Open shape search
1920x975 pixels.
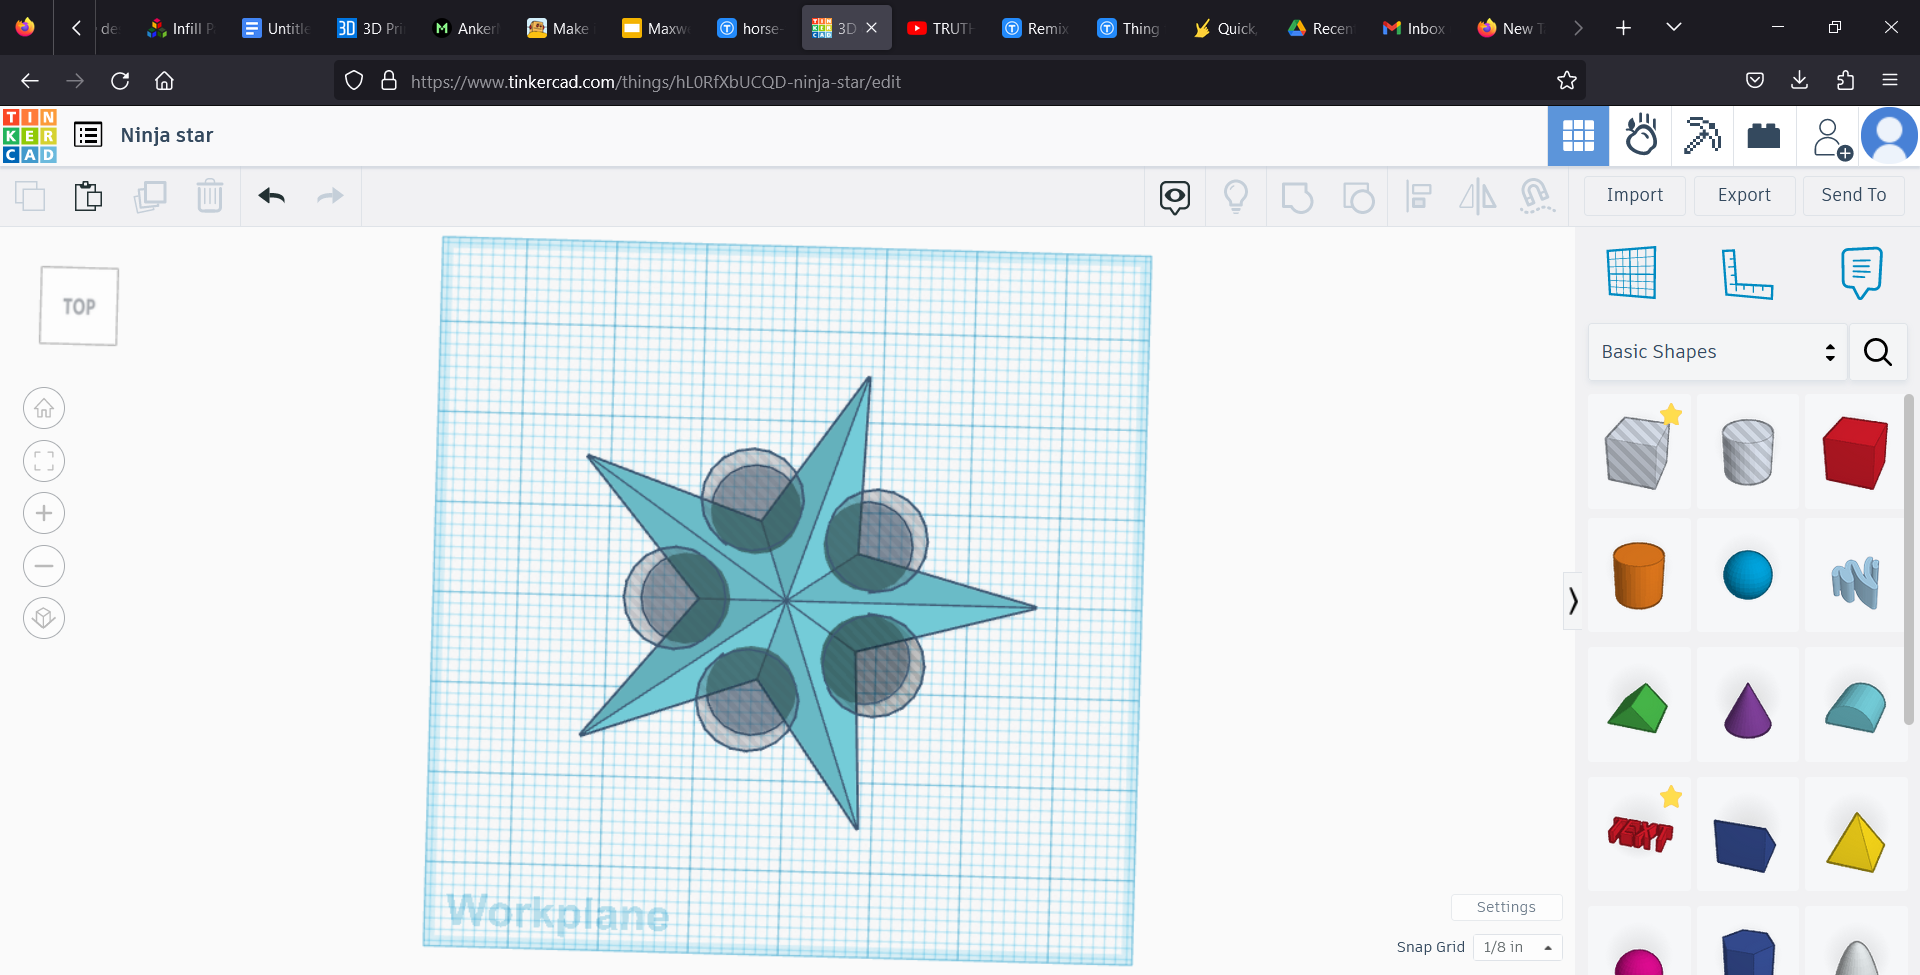(x=1878, y=352)
